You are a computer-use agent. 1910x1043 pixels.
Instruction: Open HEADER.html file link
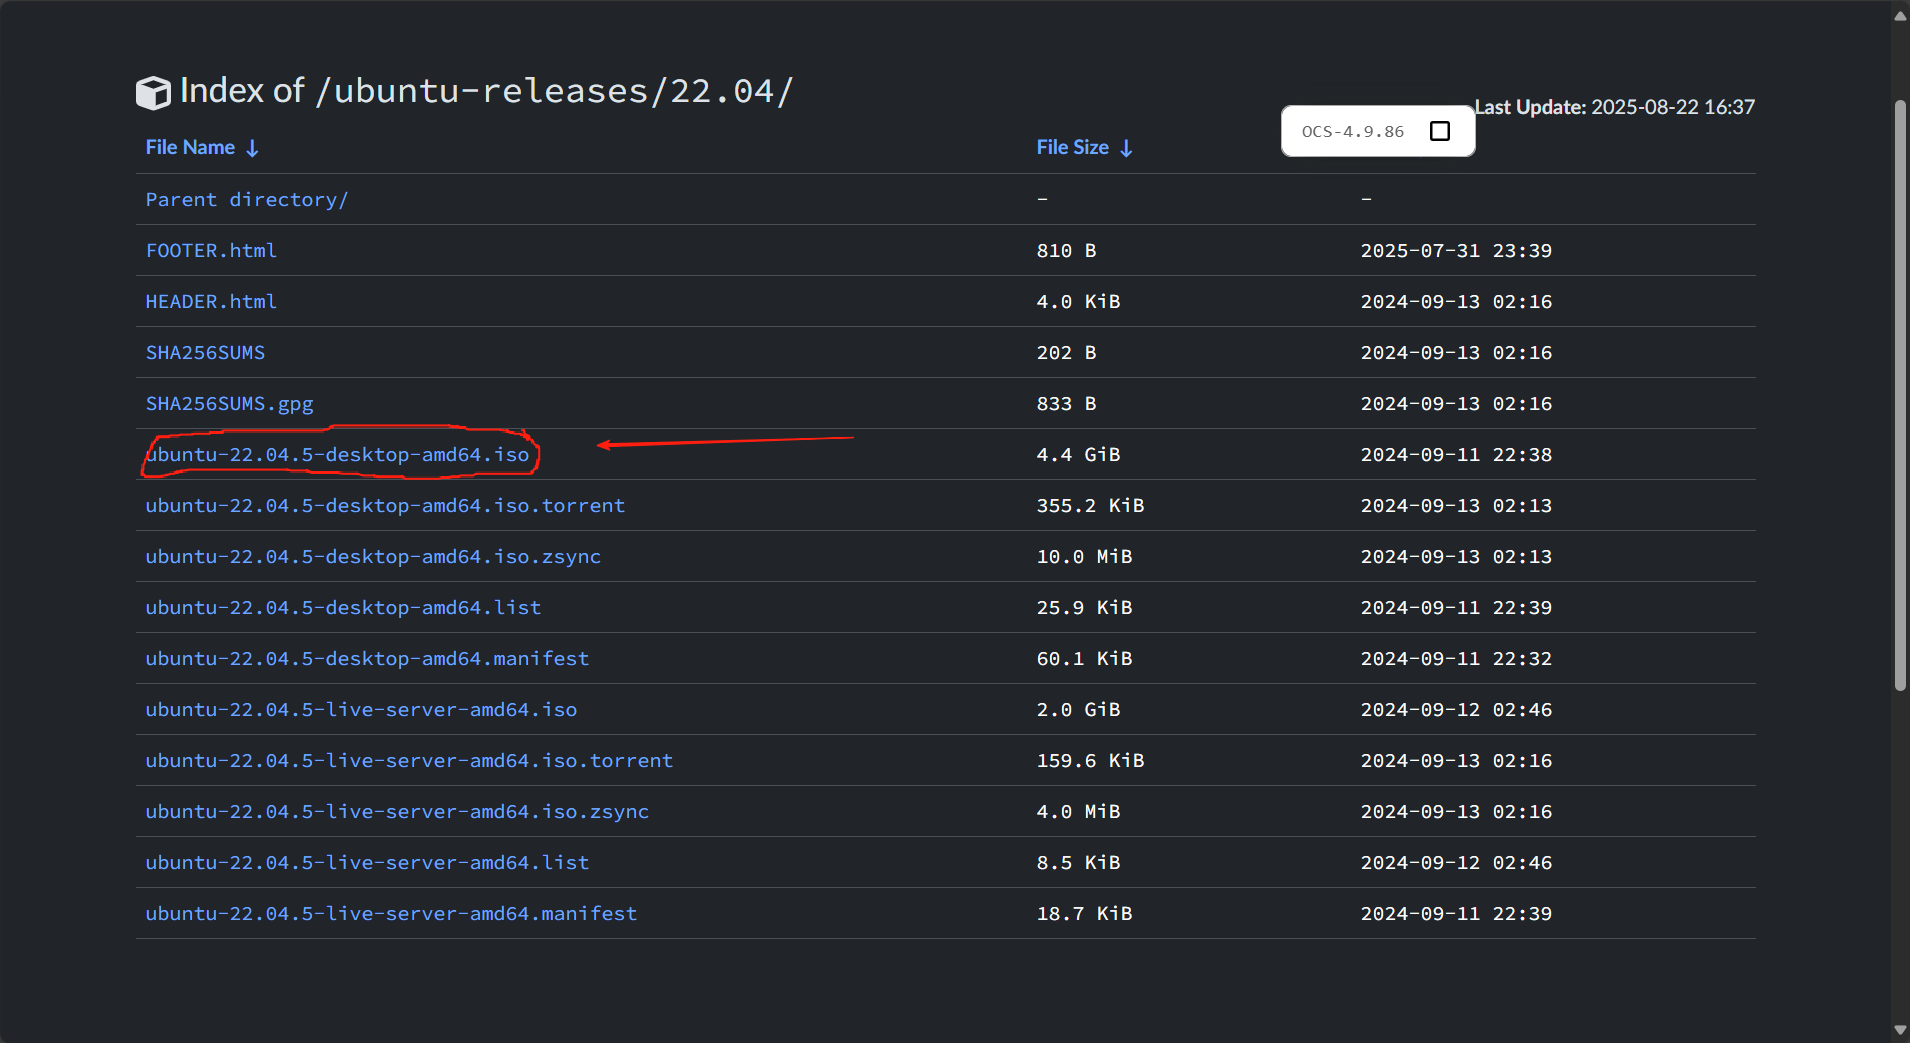[x=211, y=301]
